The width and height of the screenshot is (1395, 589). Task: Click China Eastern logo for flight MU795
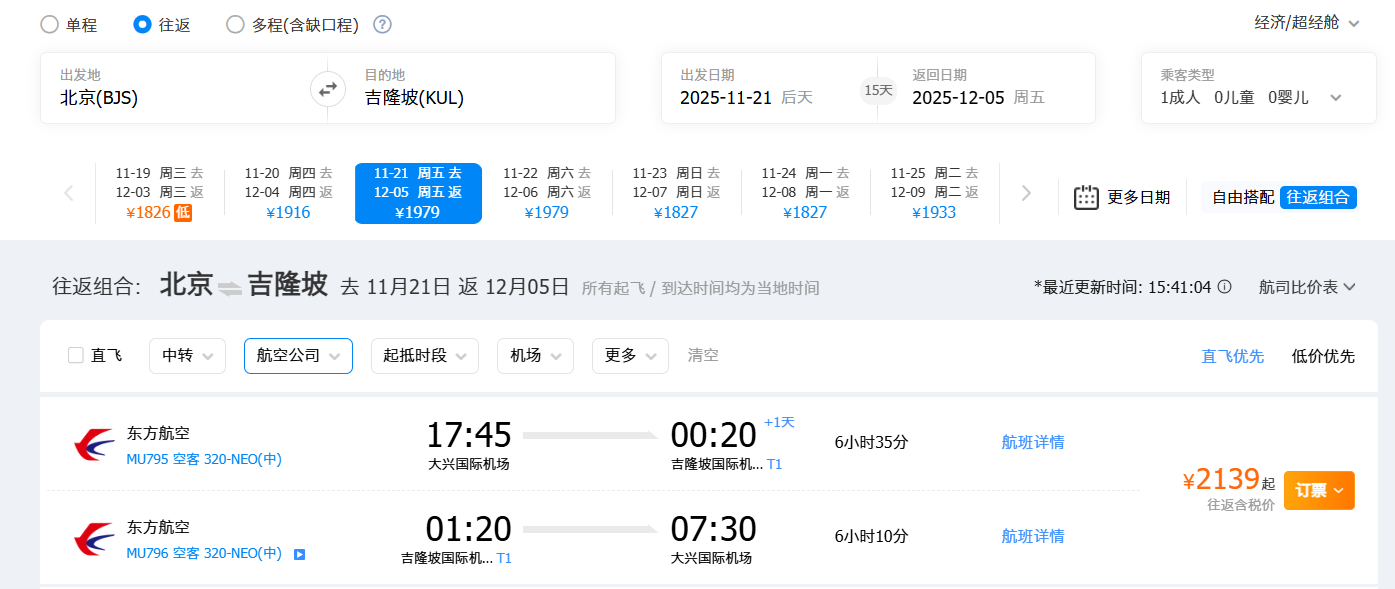94,445
